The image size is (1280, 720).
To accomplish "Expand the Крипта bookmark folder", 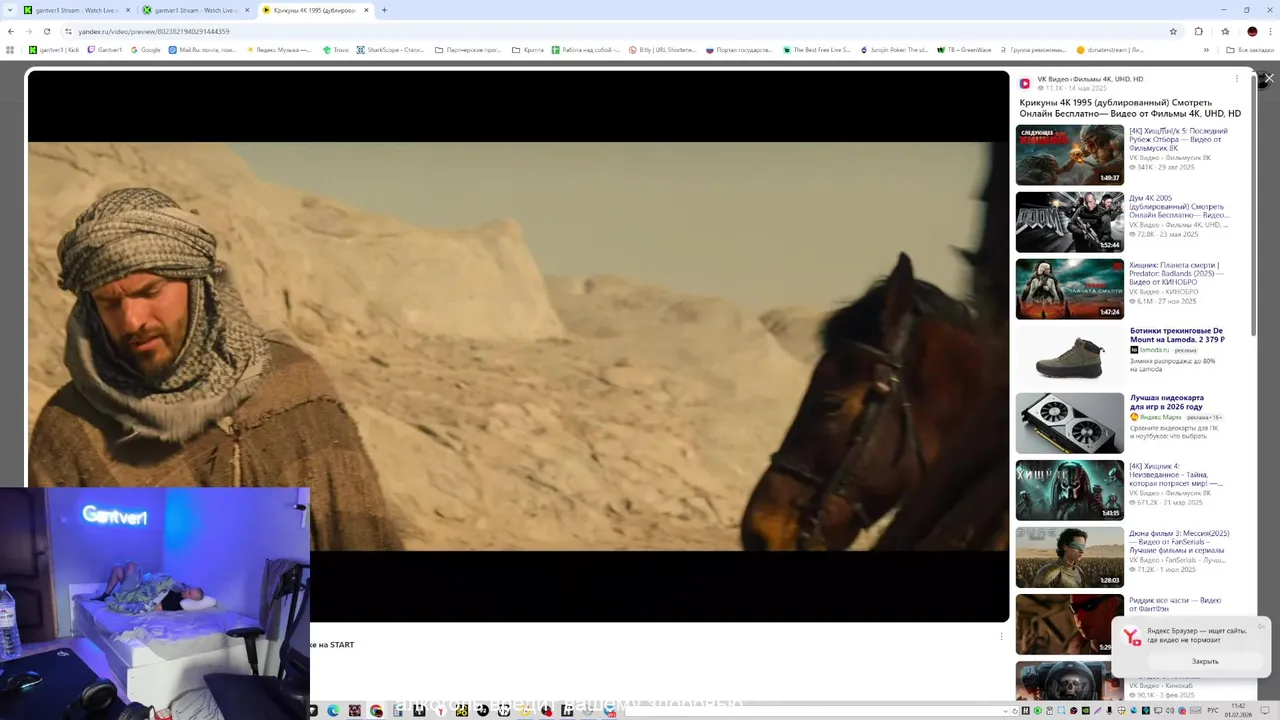I will coord(528,49).
